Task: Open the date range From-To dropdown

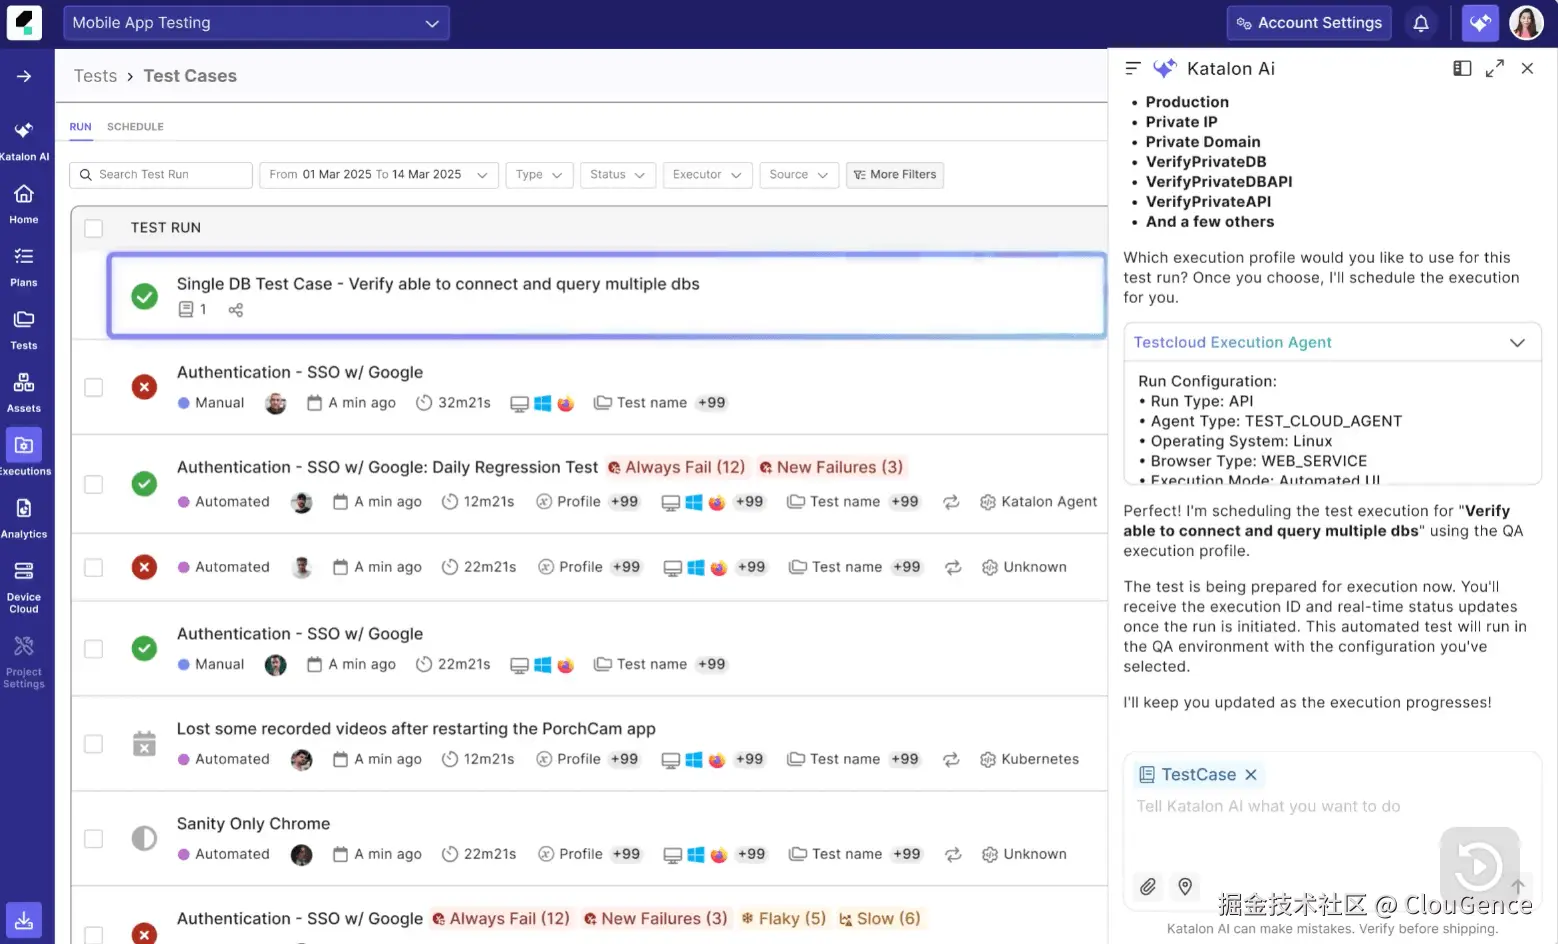Action: point(378,175)
